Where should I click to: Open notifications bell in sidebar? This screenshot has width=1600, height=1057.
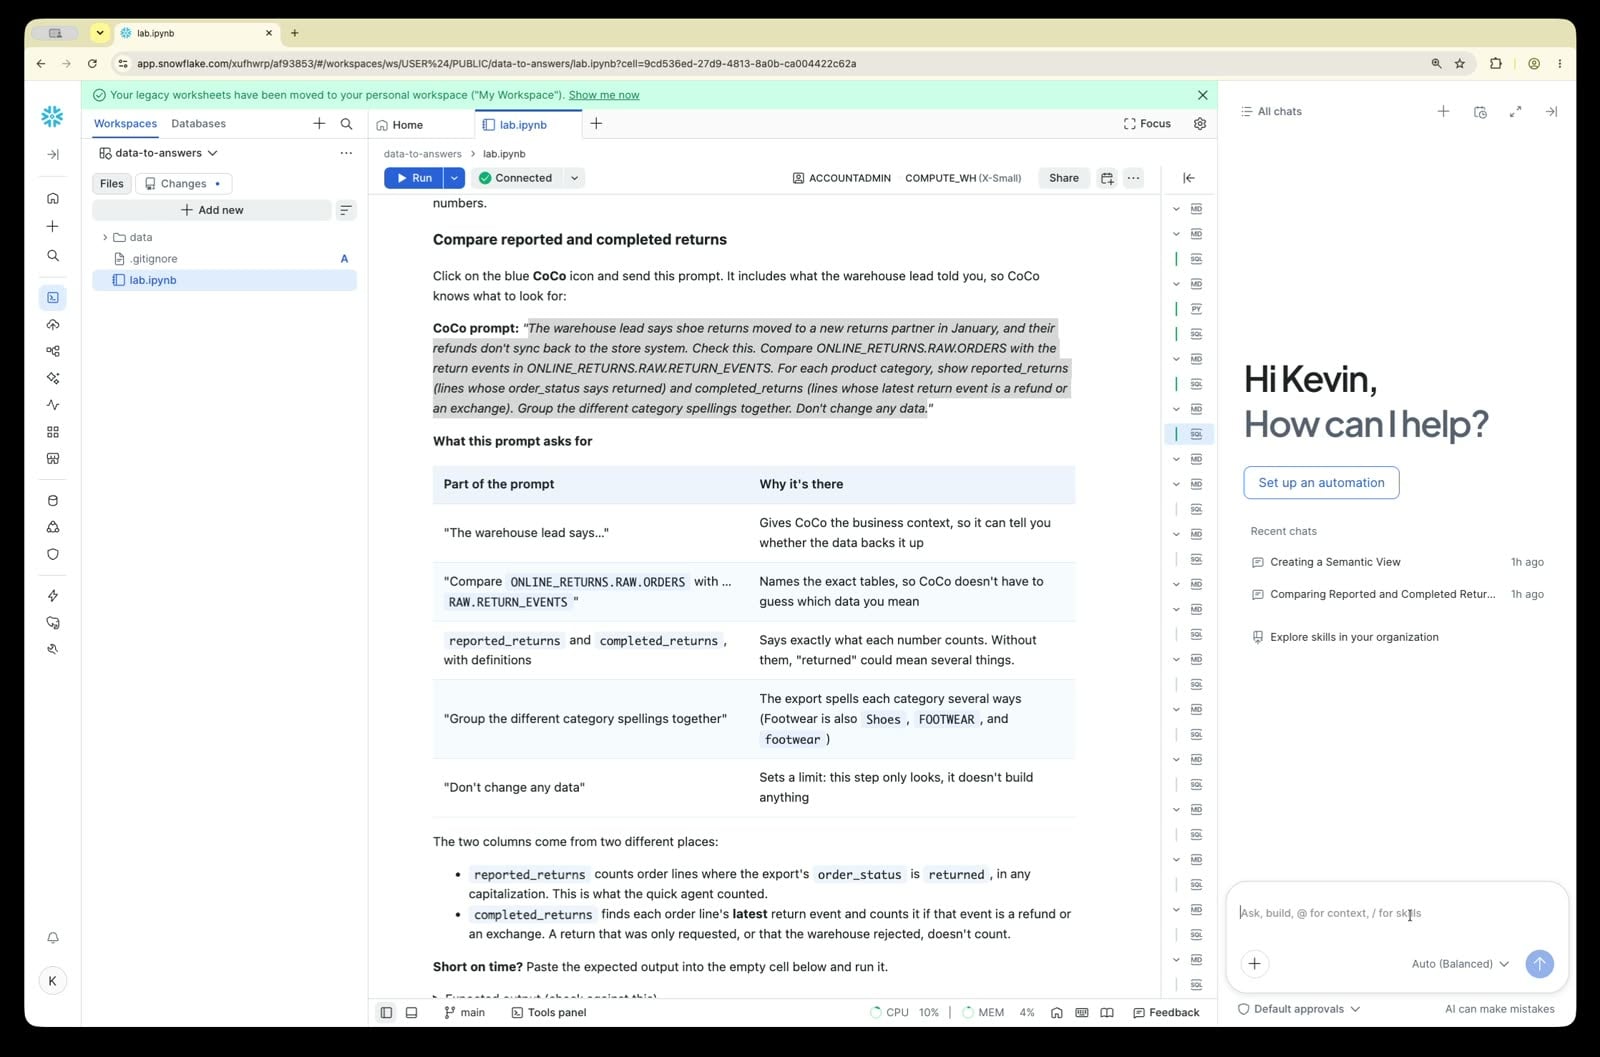pos(53,938)
